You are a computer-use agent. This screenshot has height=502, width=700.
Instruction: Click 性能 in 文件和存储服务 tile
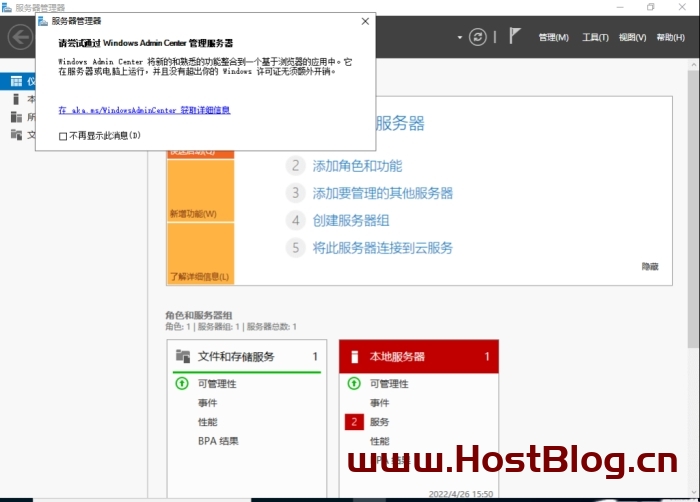pyautogui.click(x=208, y=422)
